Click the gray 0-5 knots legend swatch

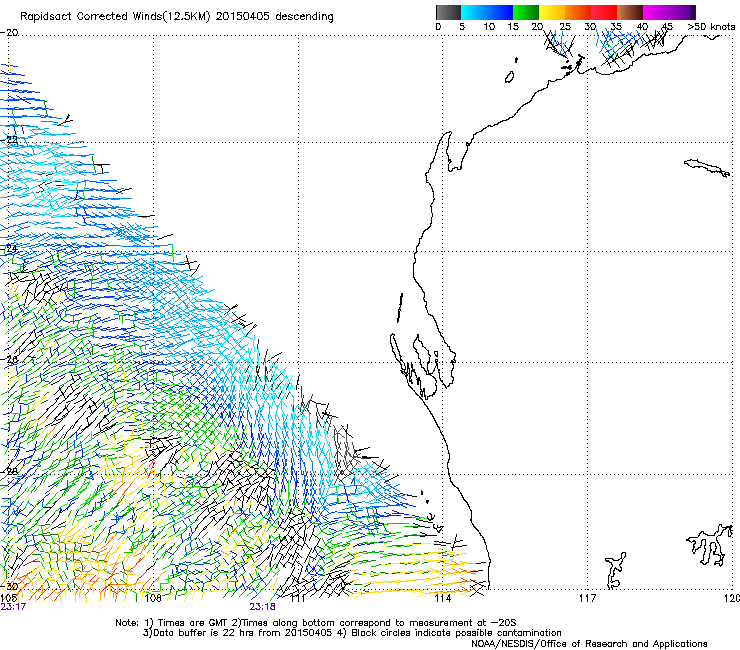448,12
